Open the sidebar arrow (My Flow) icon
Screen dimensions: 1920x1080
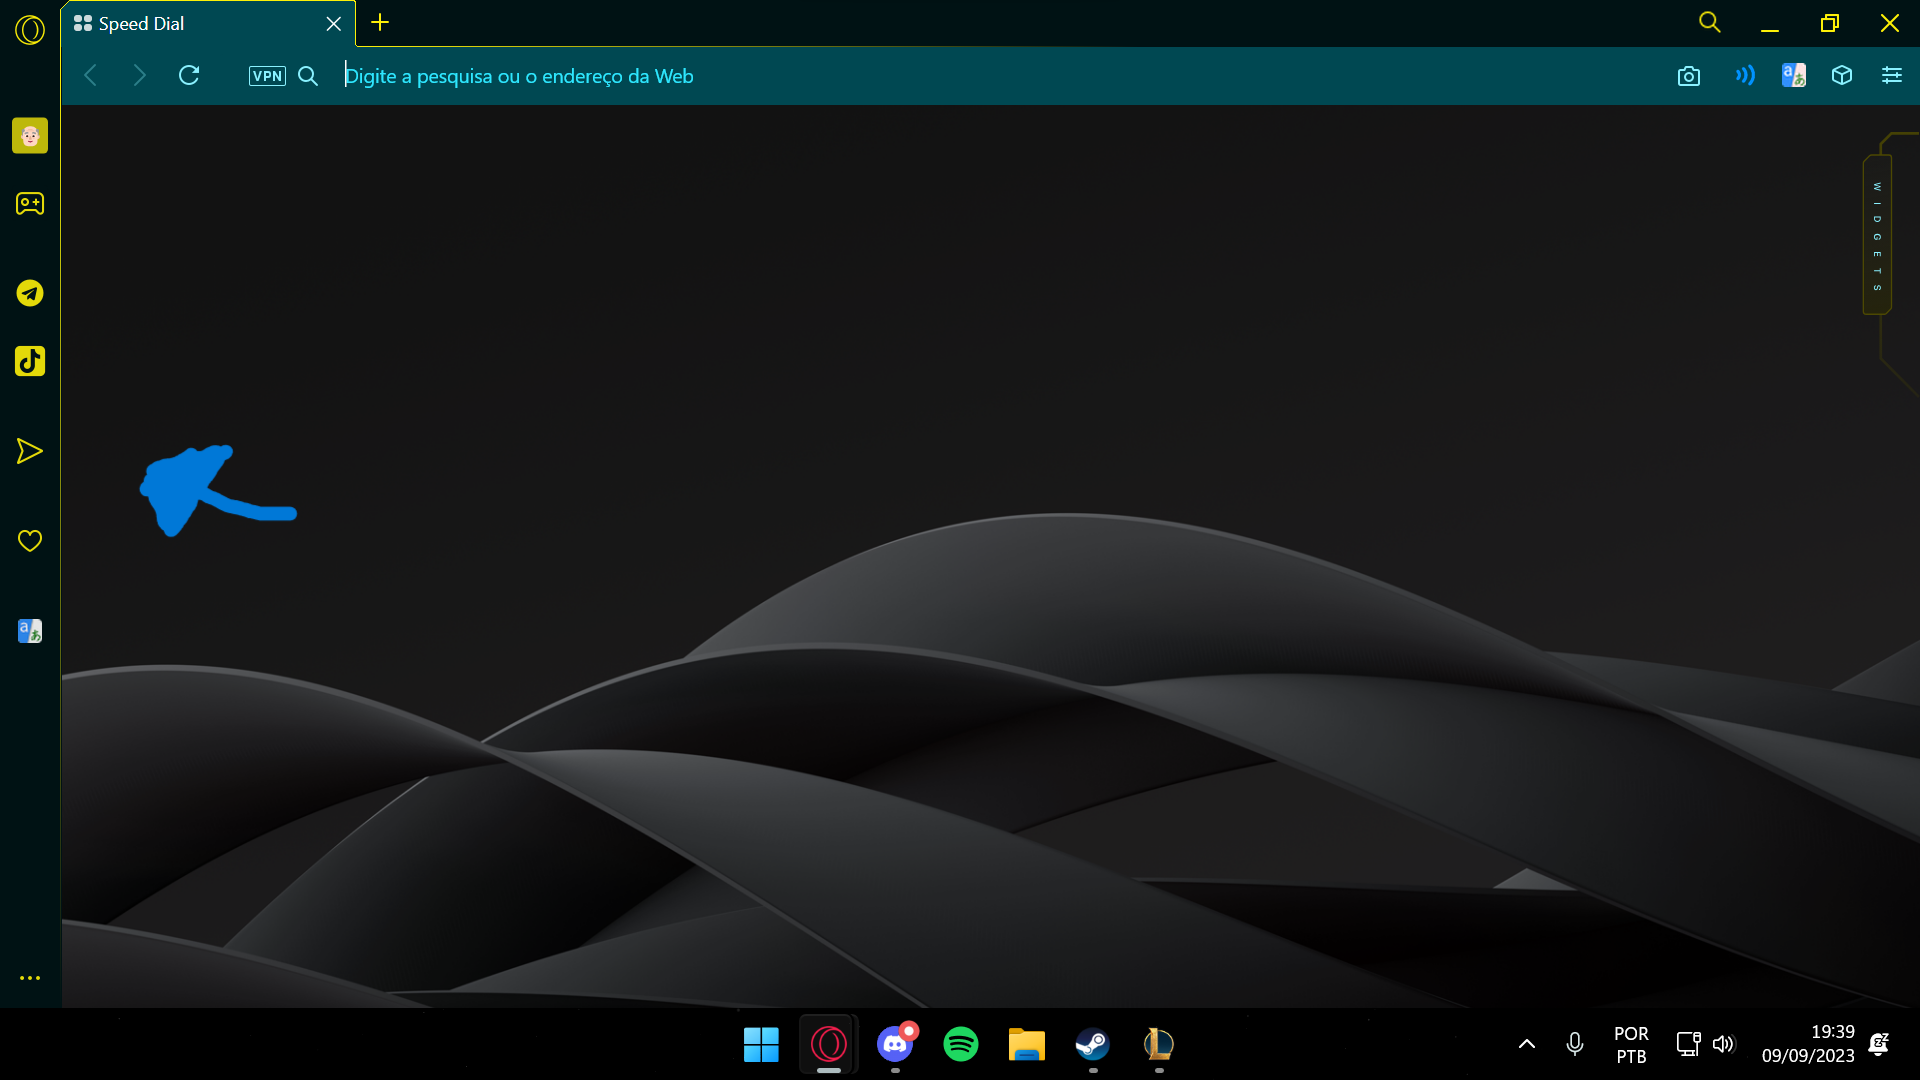pyautogui.click(x=30, y=451)
